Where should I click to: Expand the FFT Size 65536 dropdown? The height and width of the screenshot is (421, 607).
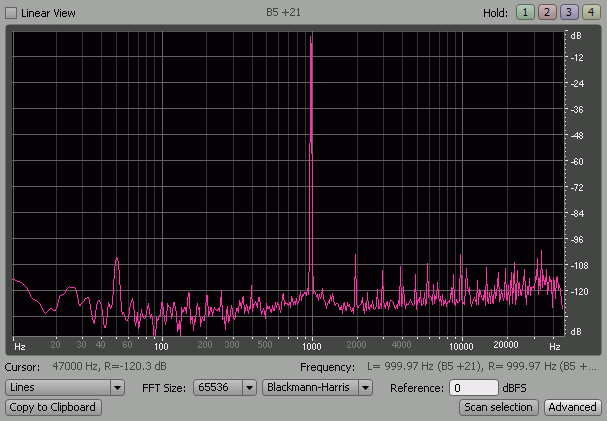pyautogui.click(x=225, y=387)
